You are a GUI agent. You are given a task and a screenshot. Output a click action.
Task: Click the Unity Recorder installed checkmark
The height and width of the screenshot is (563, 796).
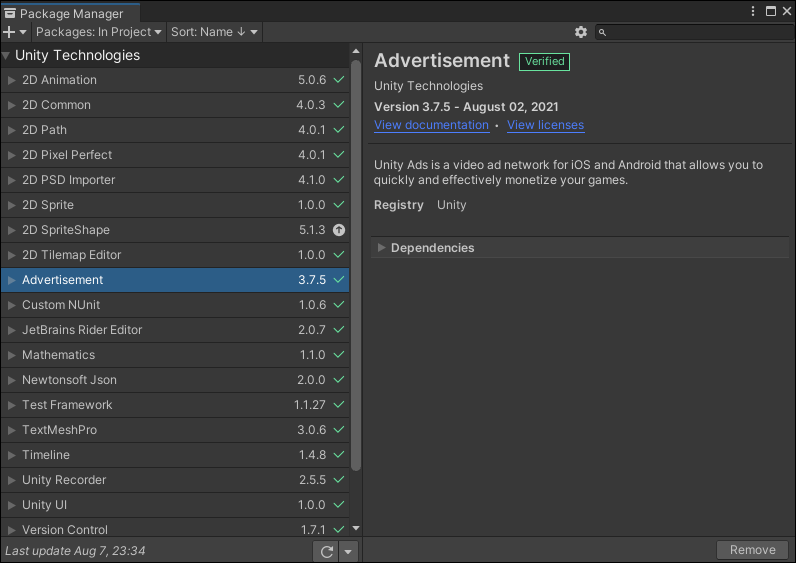tap(339, 480)
